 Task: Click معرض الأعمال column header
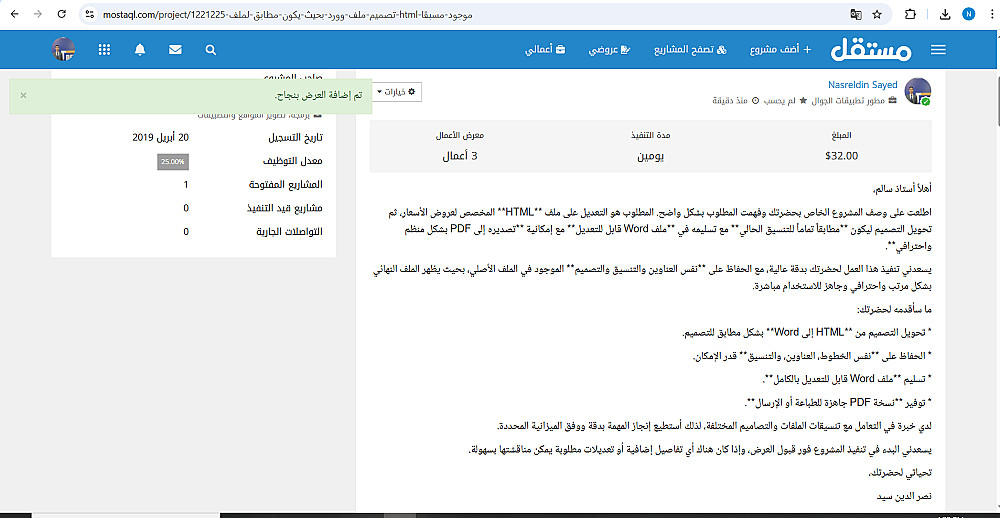coord(460,135)
